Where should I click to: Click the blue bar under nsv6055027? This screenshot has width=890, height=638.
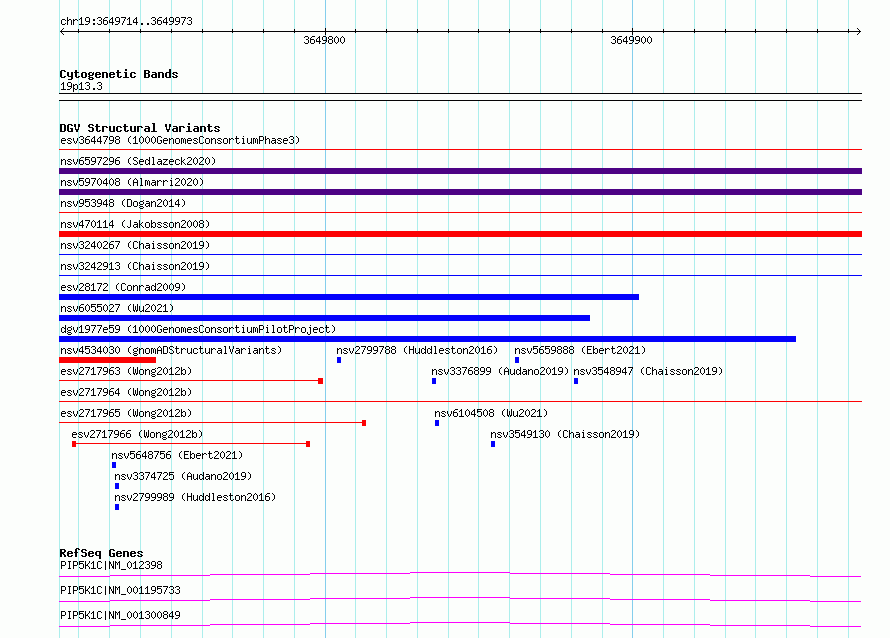325,318
